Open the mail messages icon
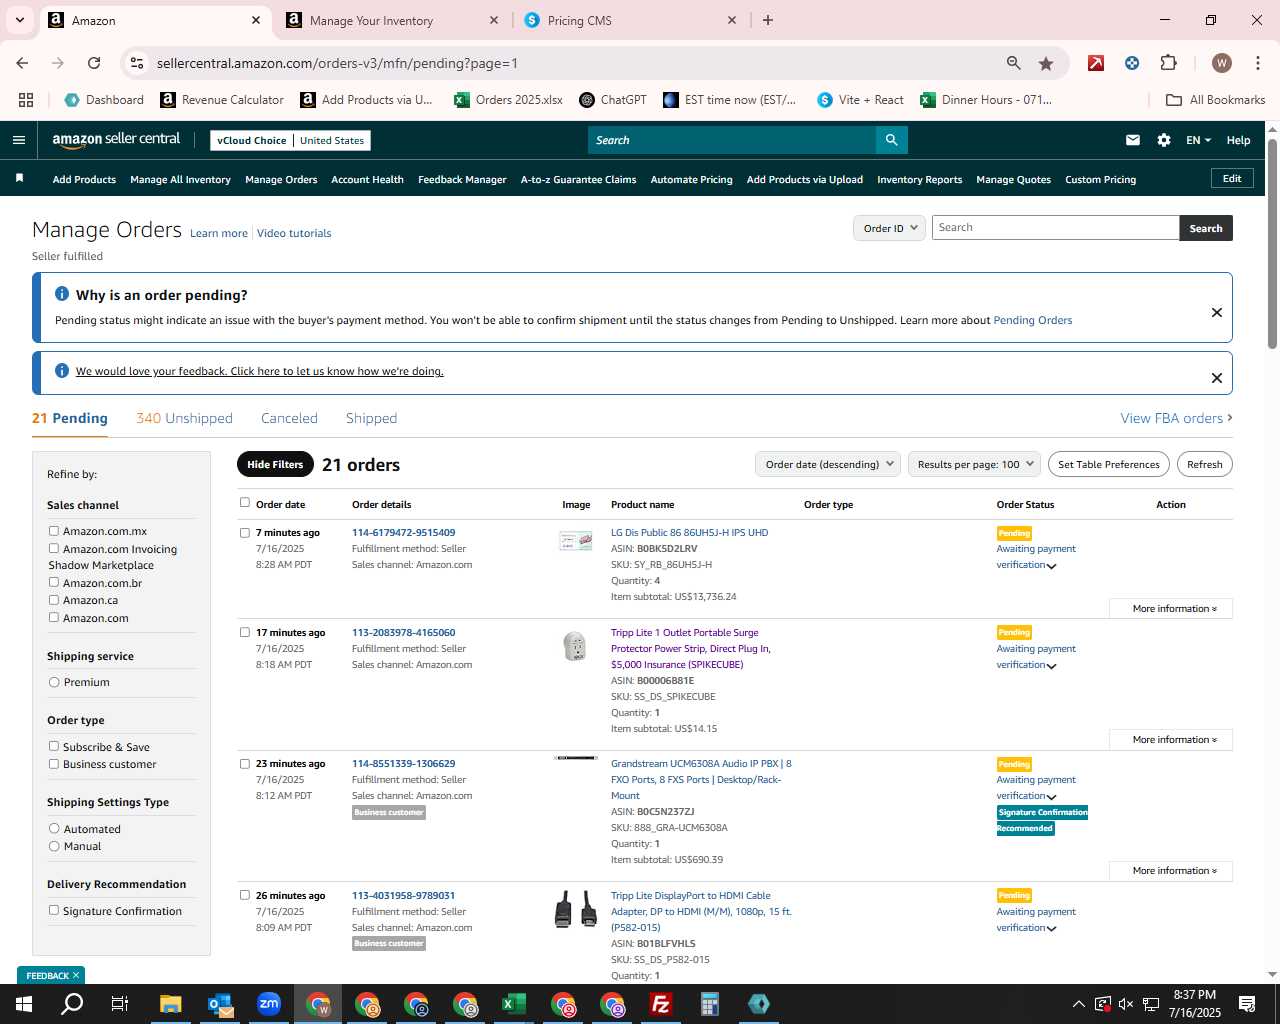Screen dimensions: 1280x1024 pos(1133,140)
